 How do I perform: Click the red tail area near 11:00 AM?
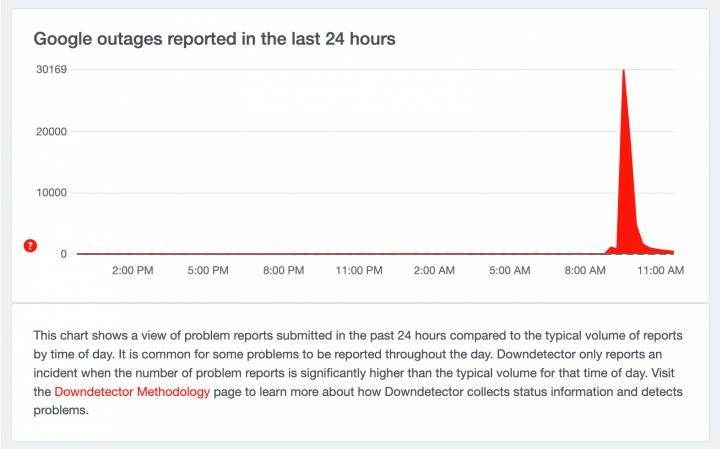(x=655, y=250)
